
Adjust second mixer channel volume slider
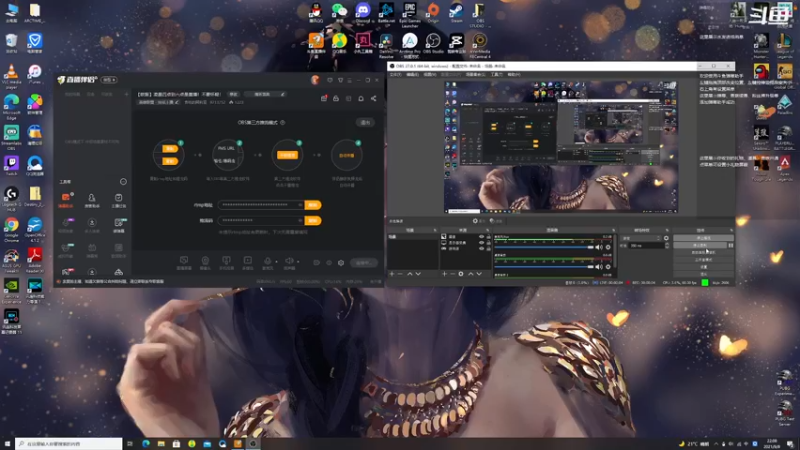tap(544, 266)
